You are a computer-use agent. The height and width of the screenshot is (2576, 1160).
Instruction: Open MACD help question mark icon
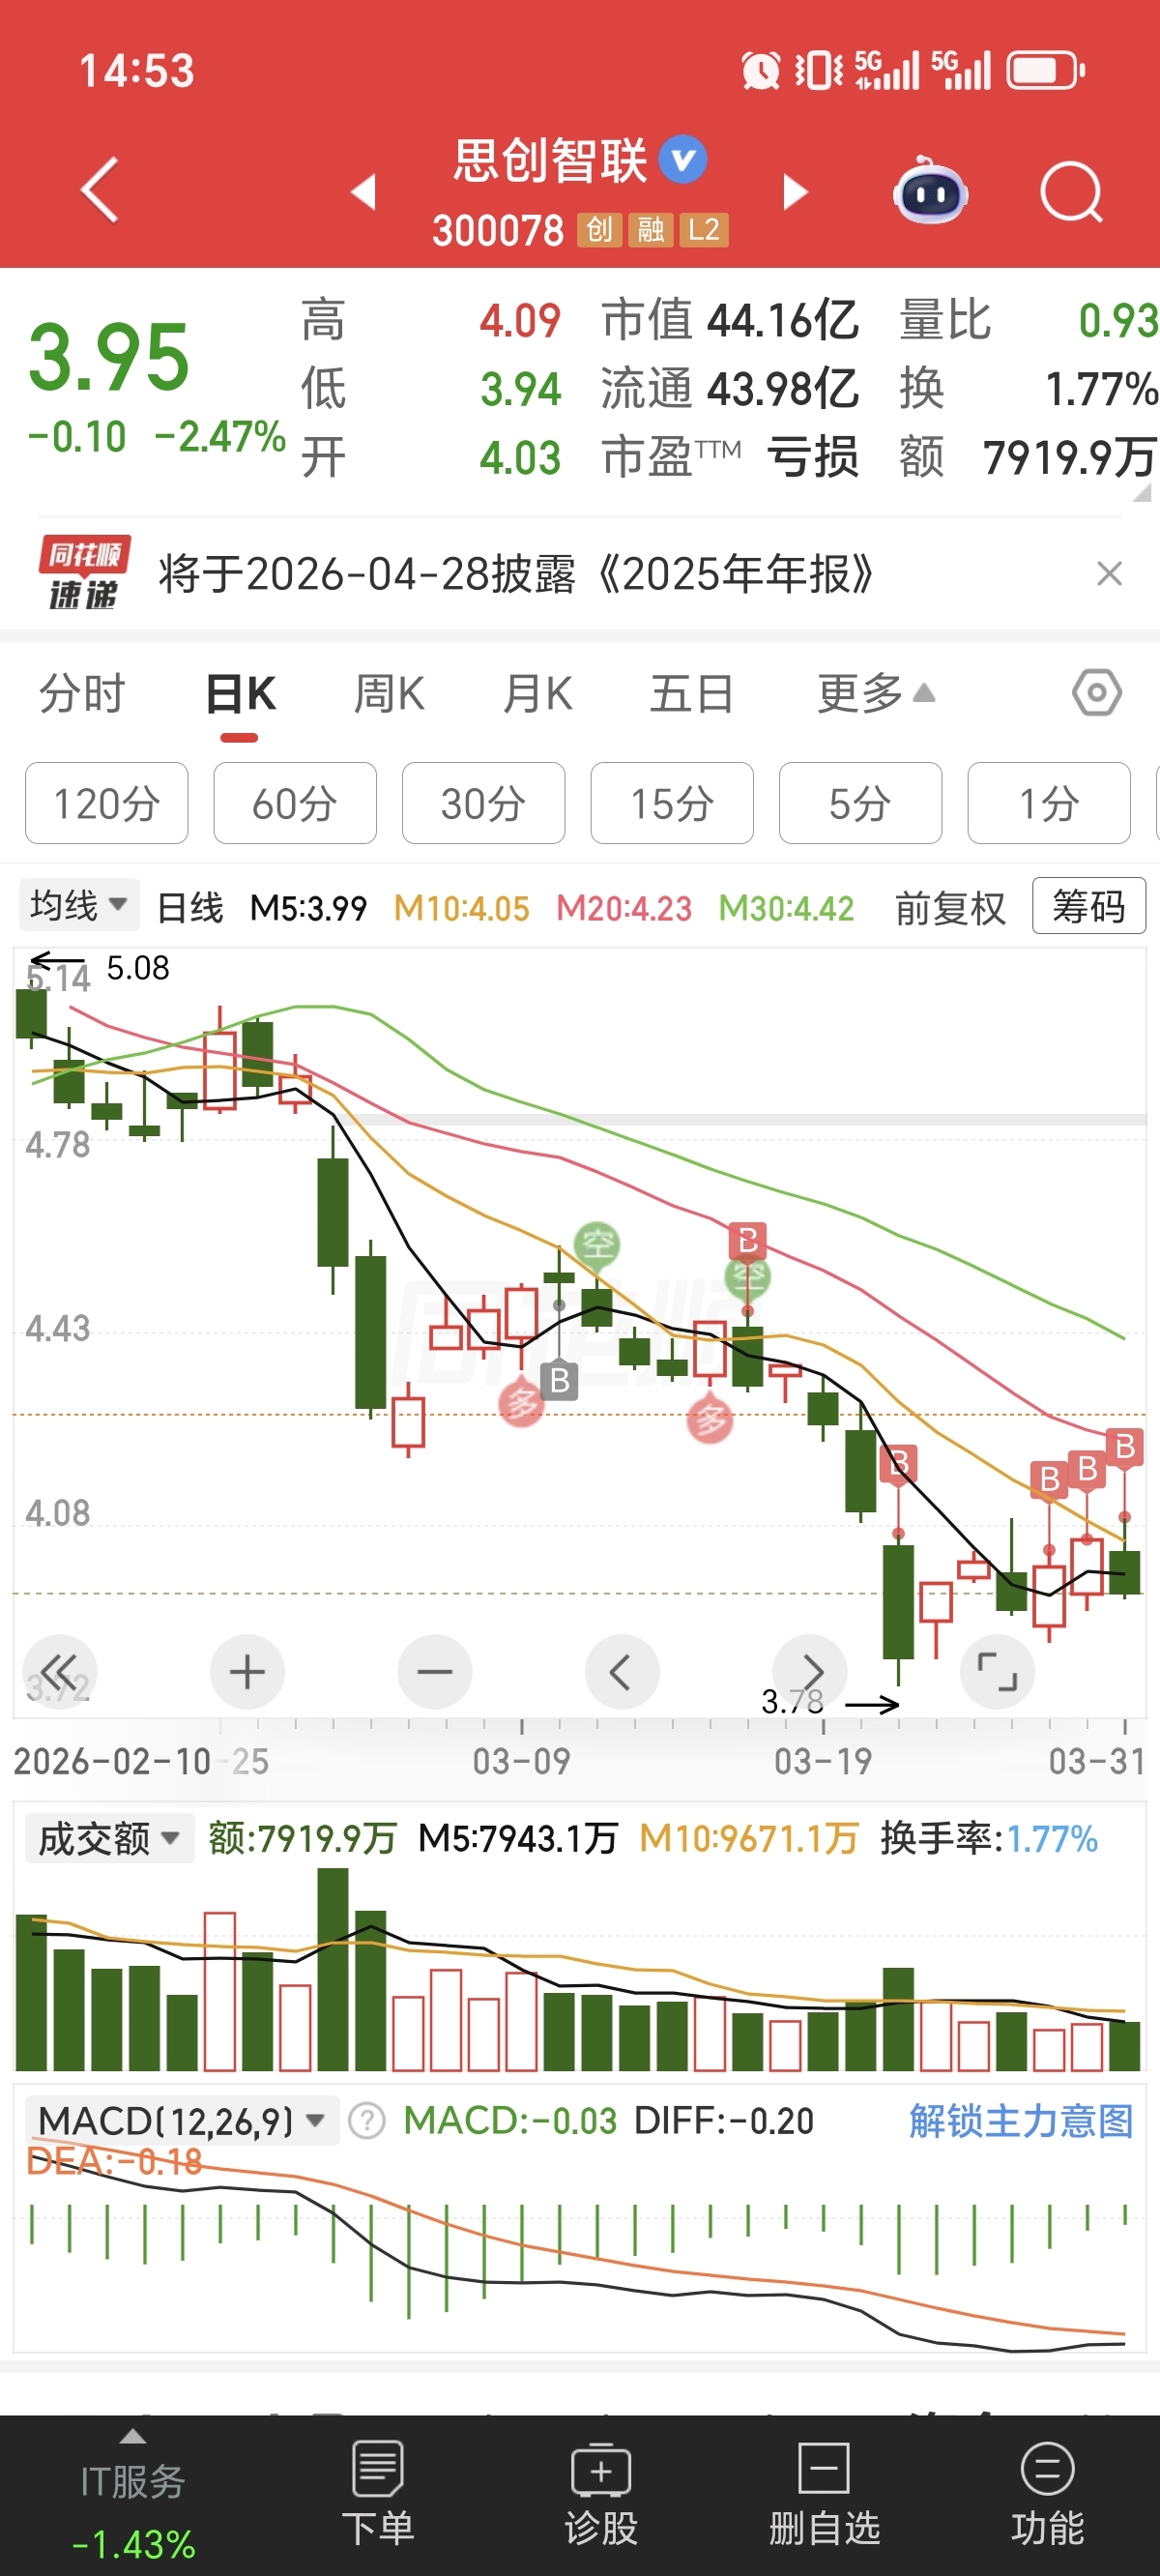point(367,2120)
